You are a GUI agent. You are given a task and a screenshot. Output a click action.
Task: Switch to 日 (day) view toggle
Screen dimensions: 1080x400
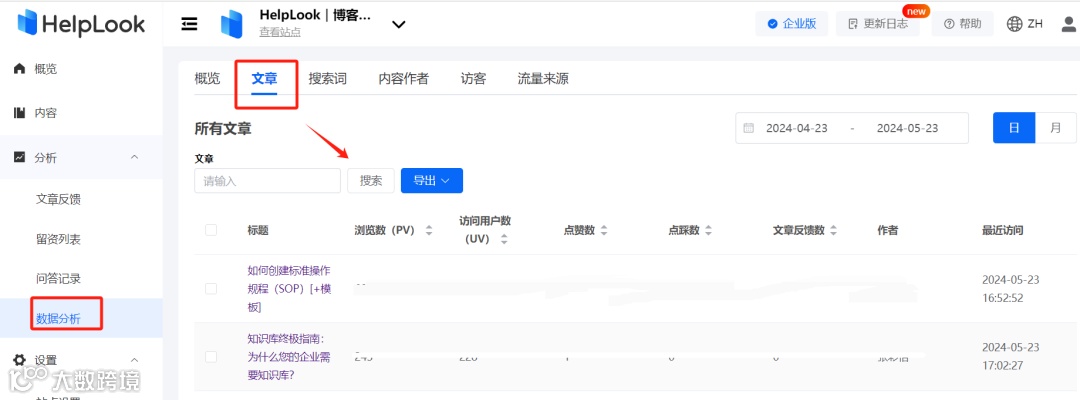tap(1014, 128)
